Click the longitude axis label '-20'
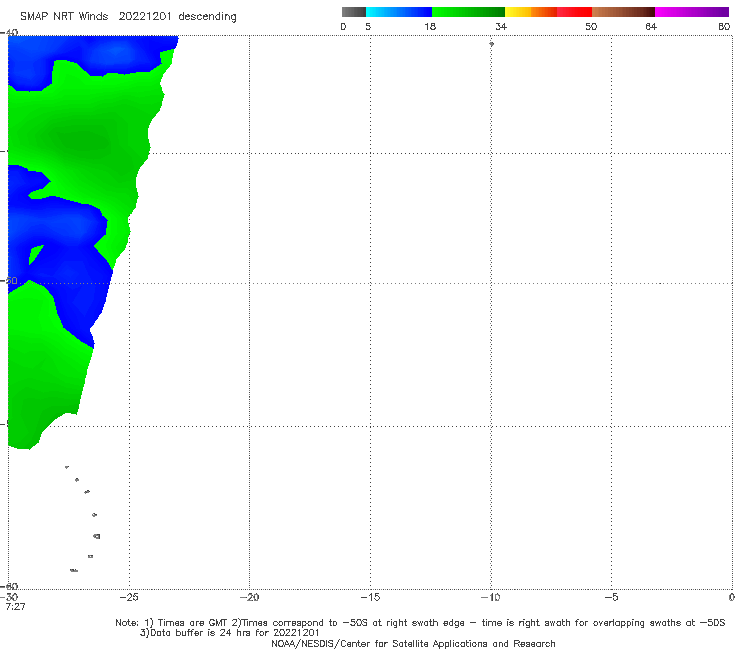 click(x=249, y=597)
